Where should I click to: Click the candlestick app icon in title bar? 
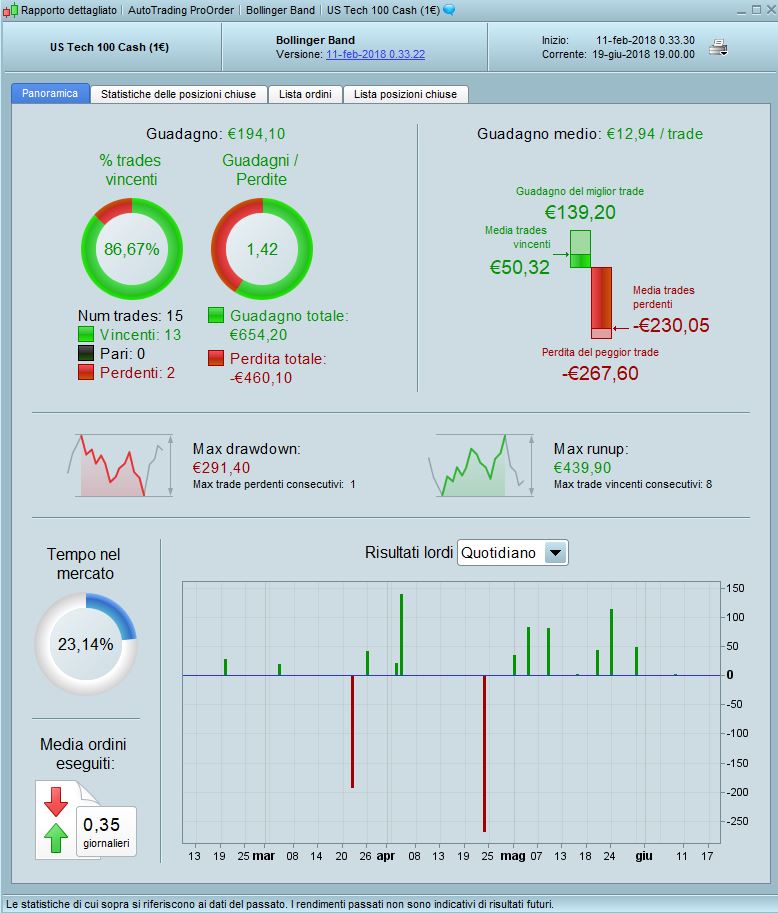point(10,10)
